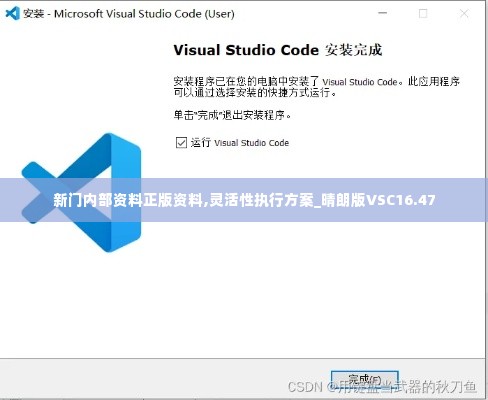
Task: Click the 安装完成 part of the heading
Action: pyautogui.click(x=353, y=50)
